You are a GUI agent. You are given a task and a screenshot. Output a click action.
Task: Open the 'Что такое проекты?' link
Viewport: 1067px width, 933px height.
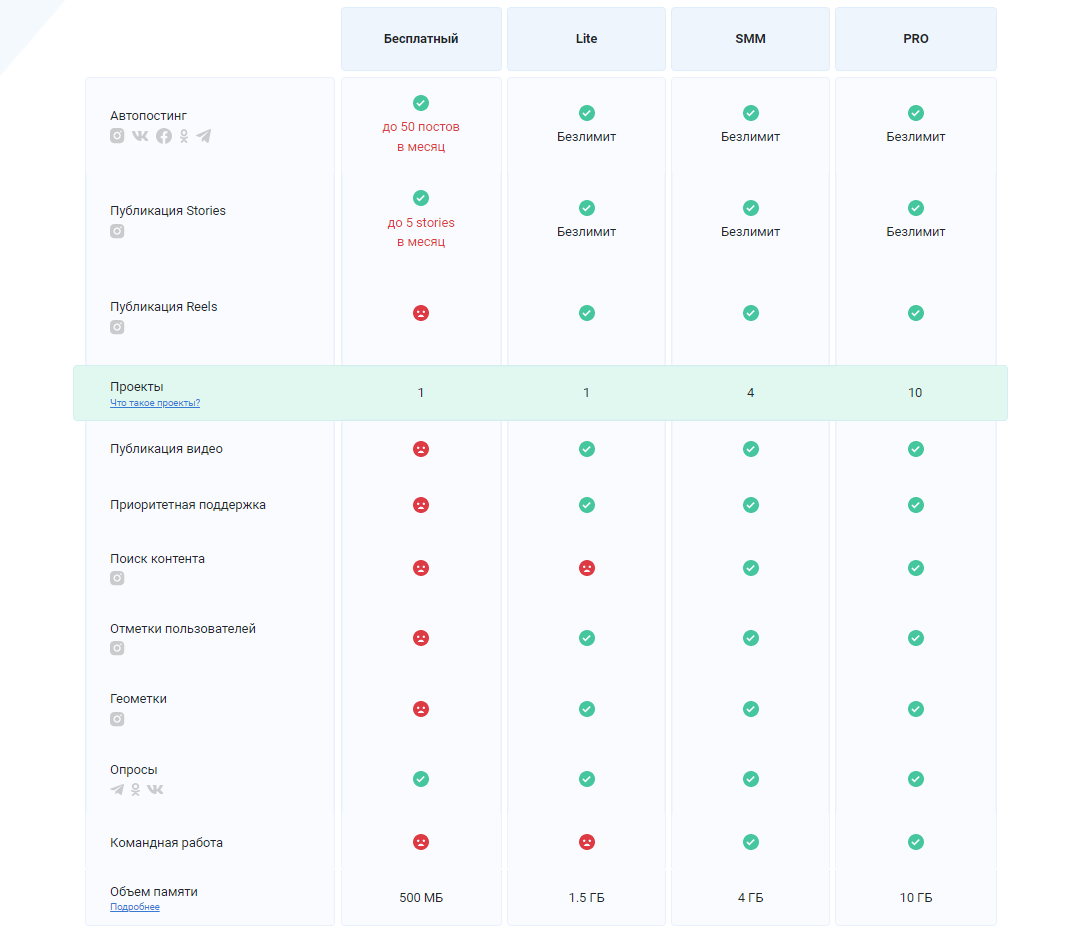155,403
